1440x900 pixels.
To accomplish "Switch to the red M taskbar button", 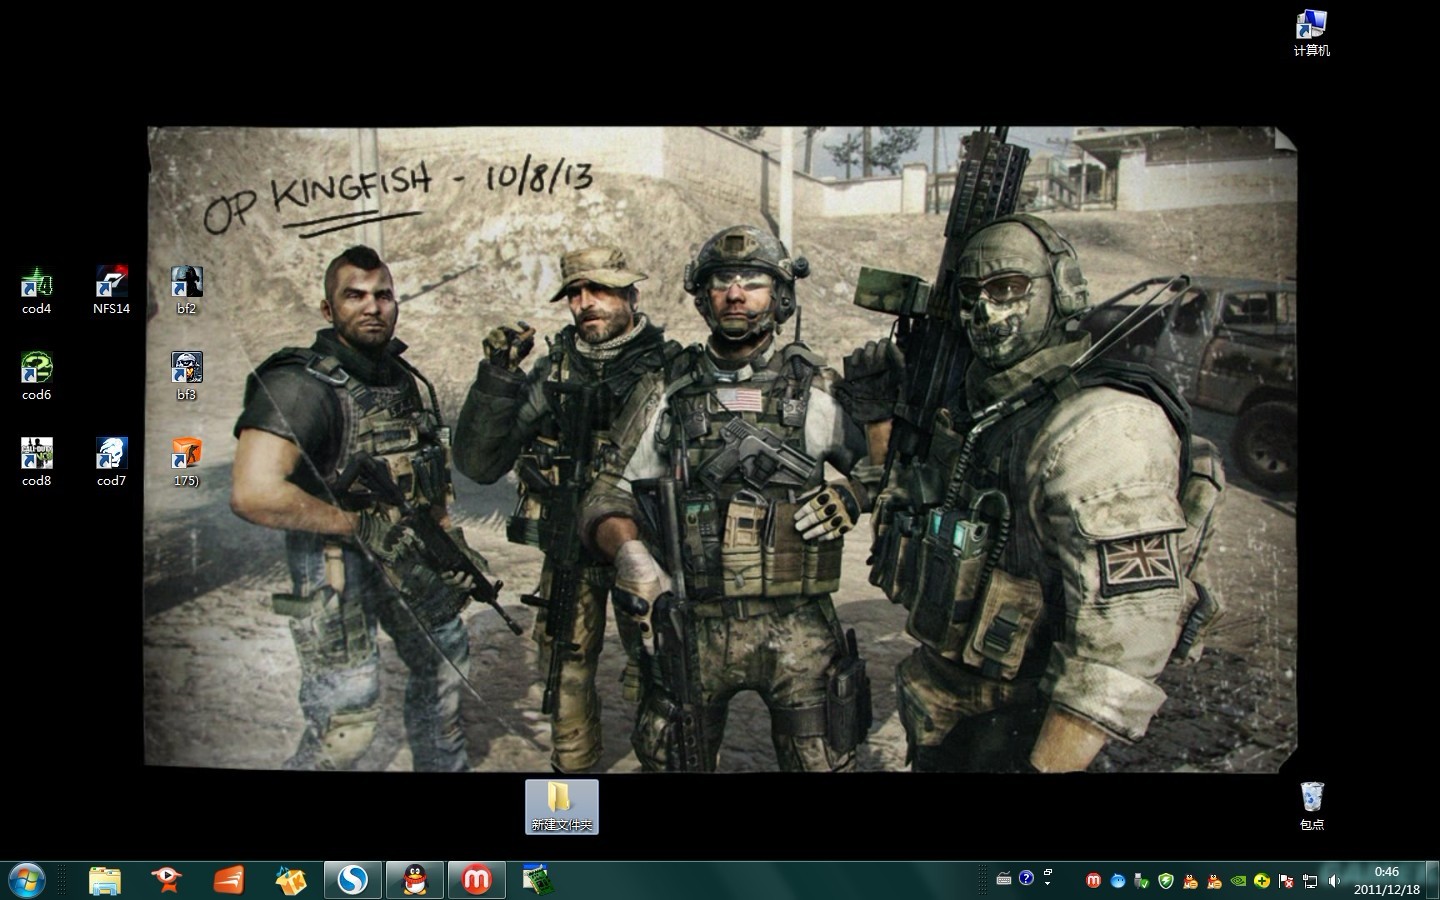I will coord(476,880).
